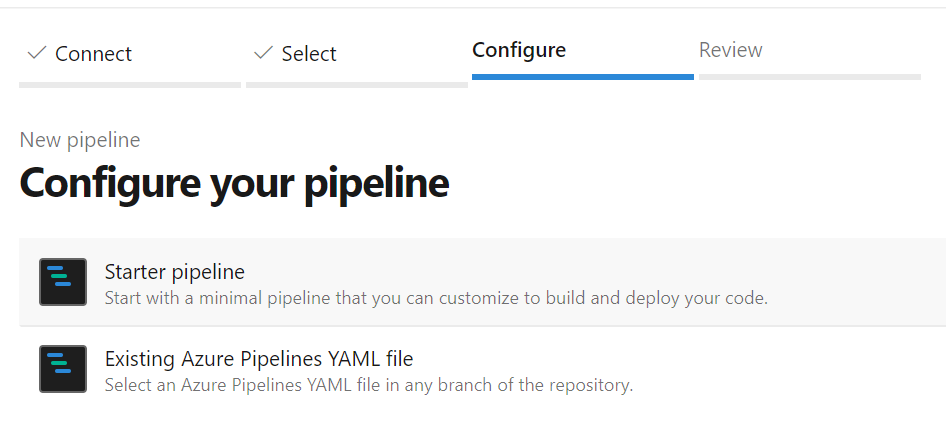
Task: Click the checkmark beside the Select step
Action: tap(264, 53)
